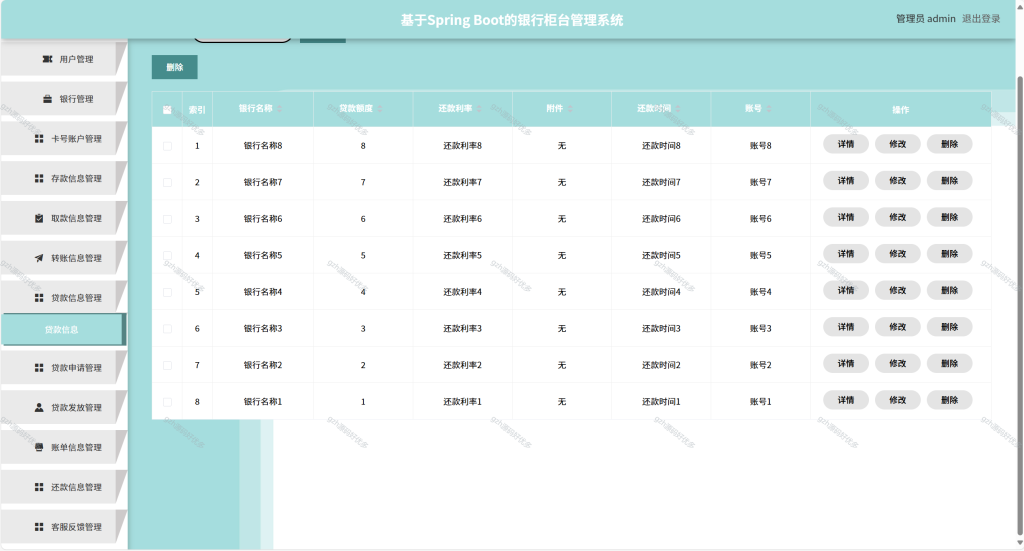Open 详情 for 银行名称7

click(x=846, y=181)
